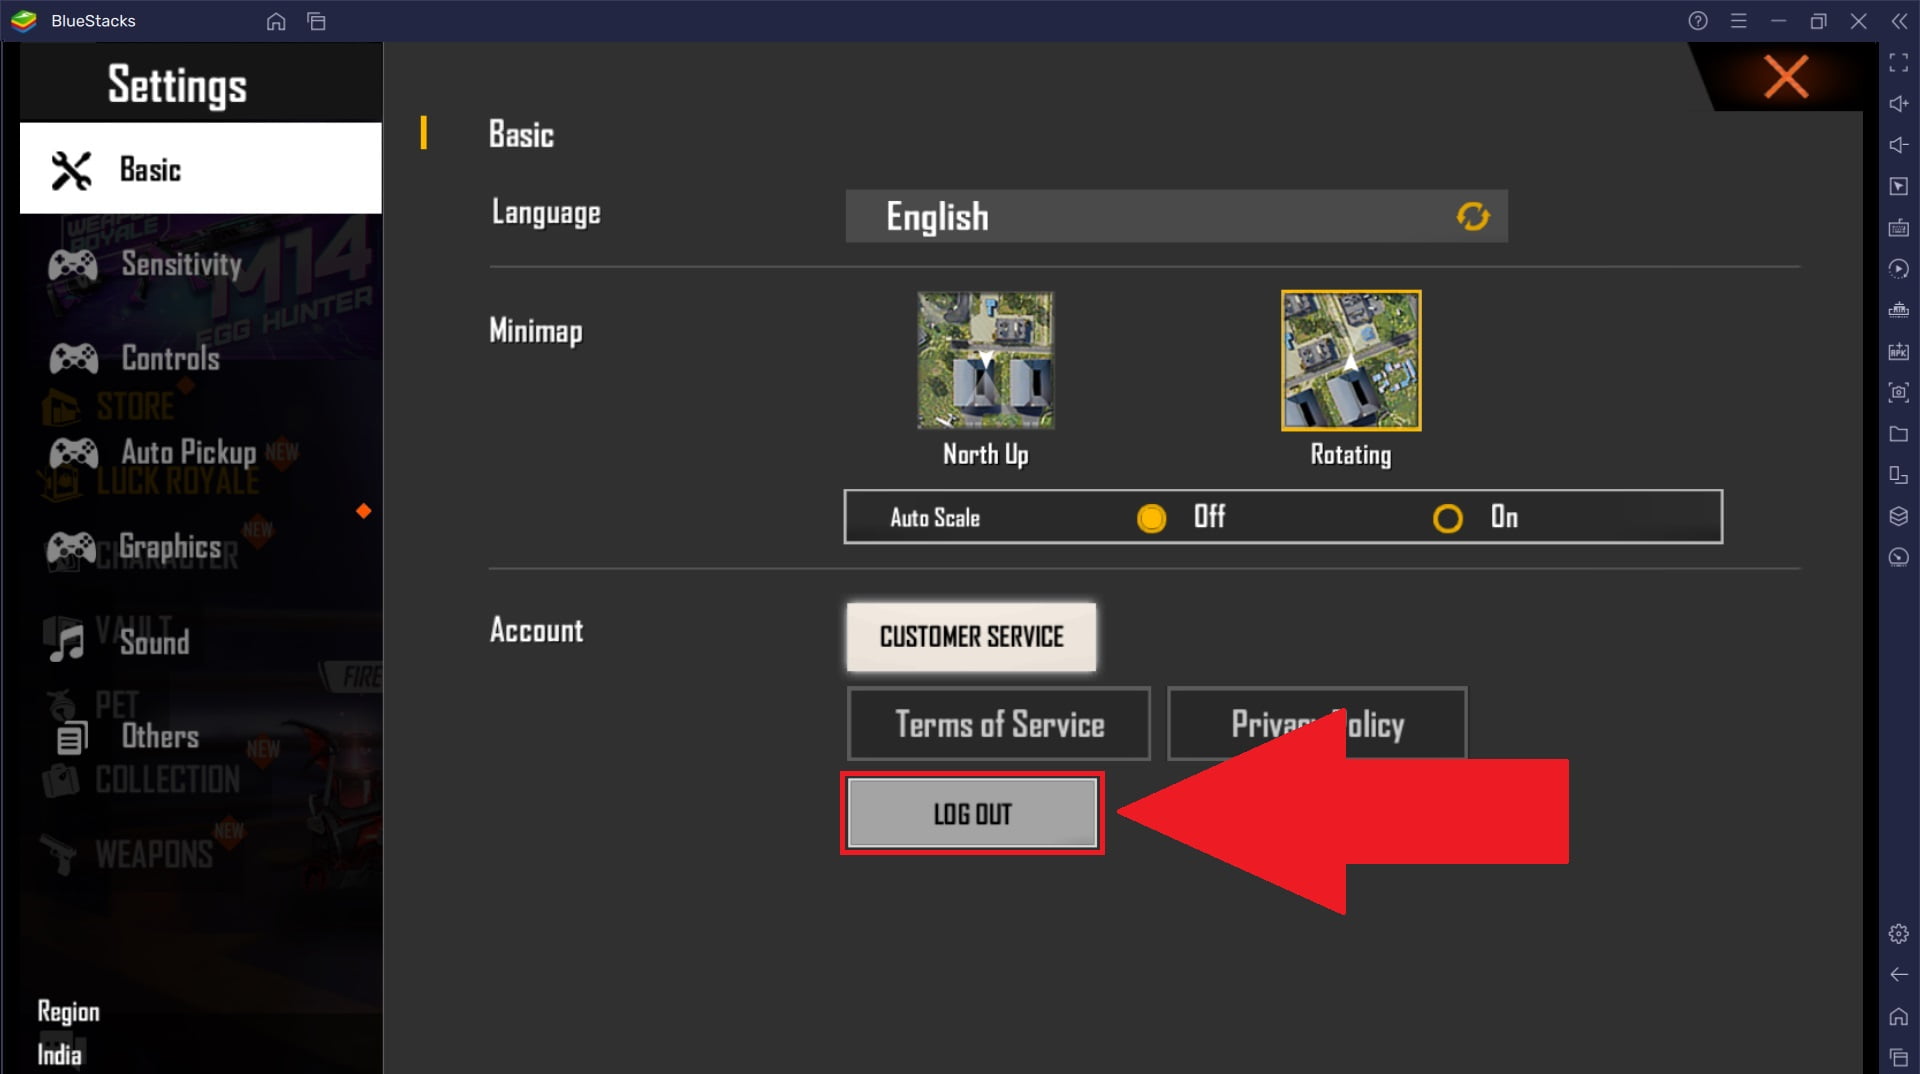Click the BlueStacks home icon in title bar
Image resolution: width=1920 pixels, height=1074 pixels.
[276, 21]
